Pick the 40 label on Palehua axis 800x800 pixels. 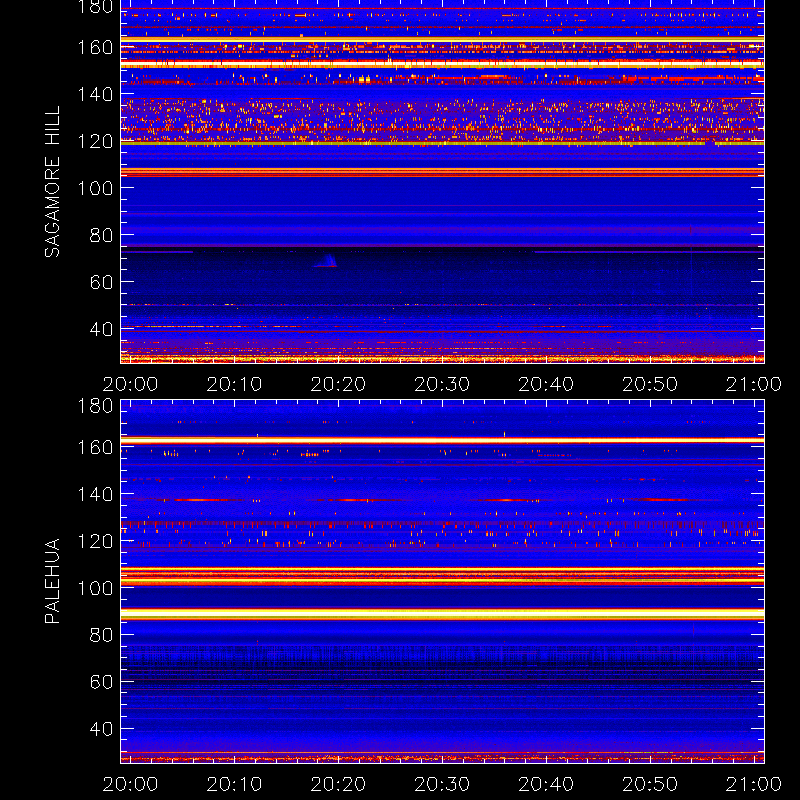point(101,729)
